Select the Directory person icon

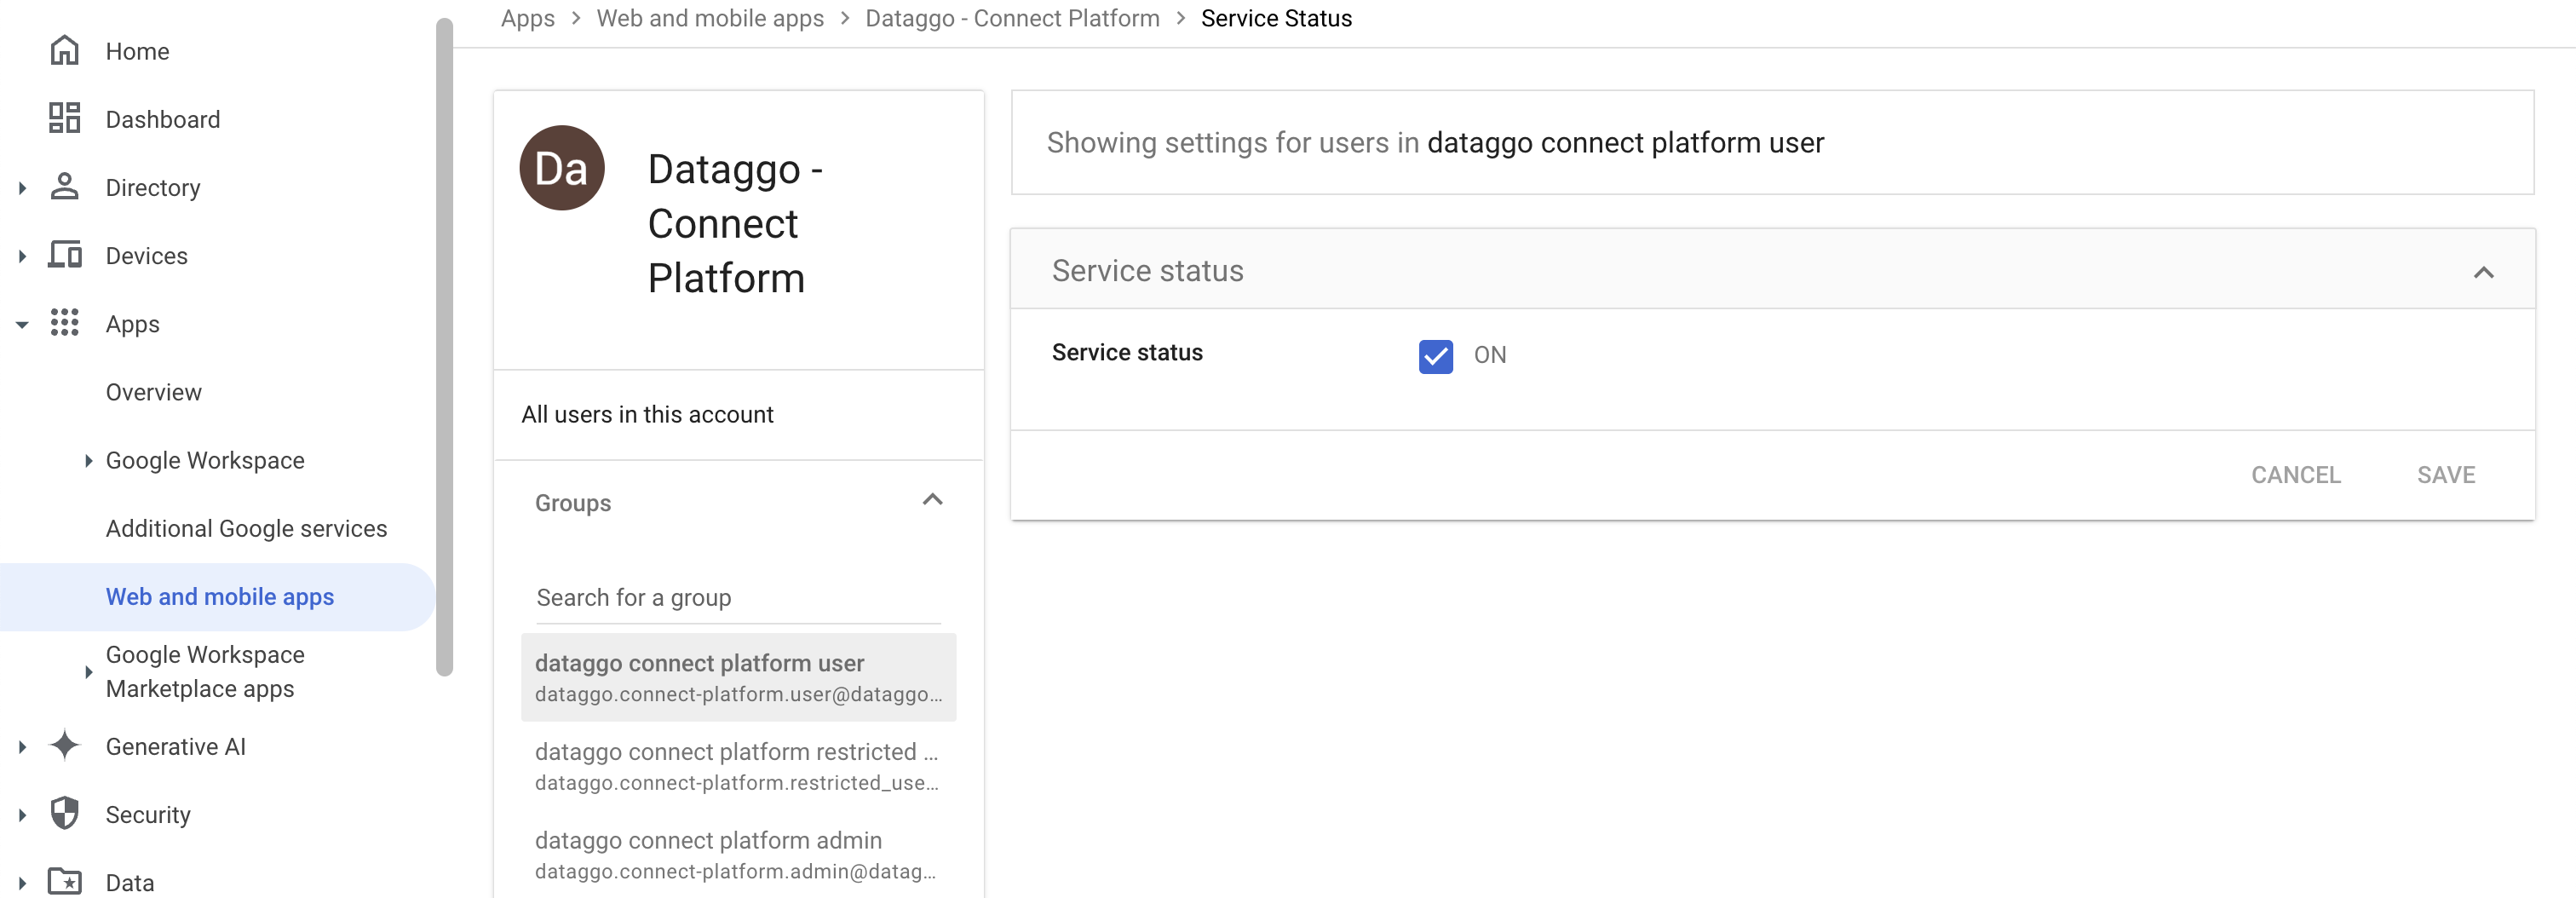tap(64, 187)
